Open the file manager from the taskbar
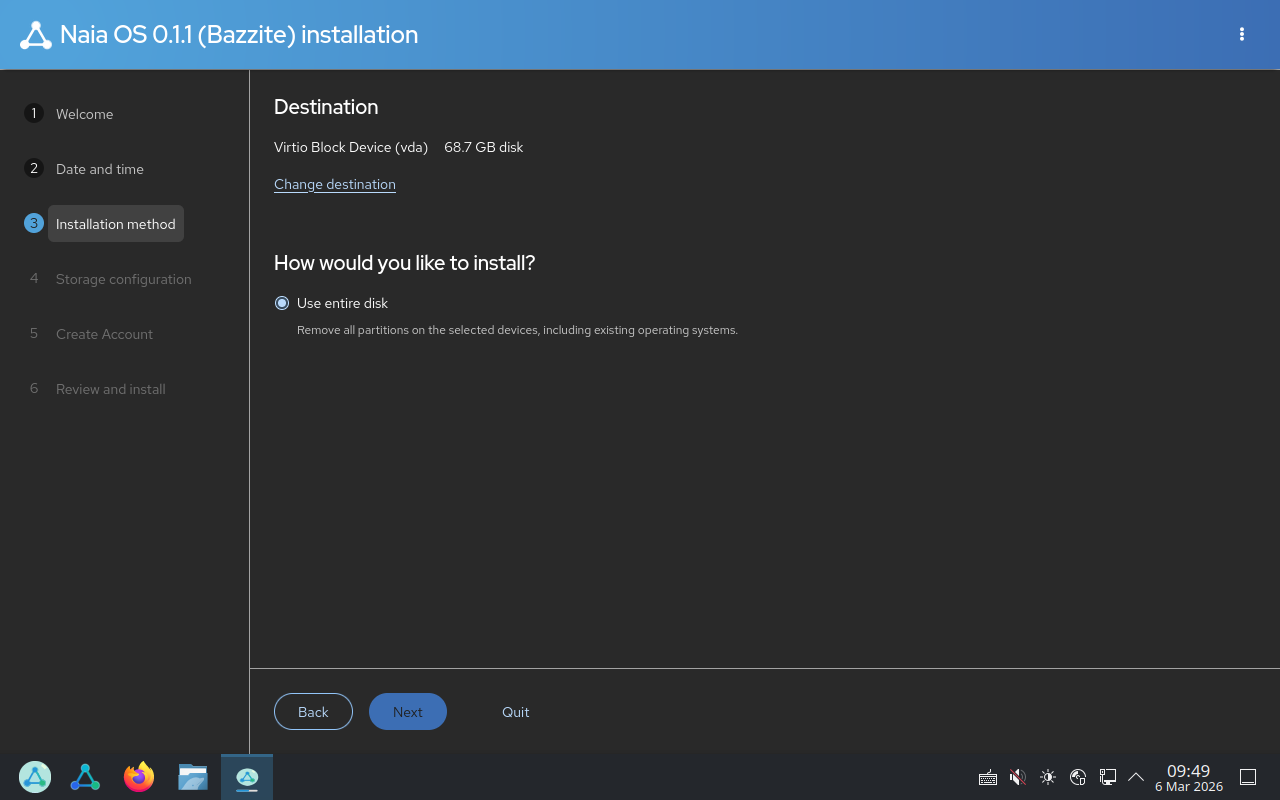The height and width of the screenshot is (800, 1280). [x=193, y=777]
